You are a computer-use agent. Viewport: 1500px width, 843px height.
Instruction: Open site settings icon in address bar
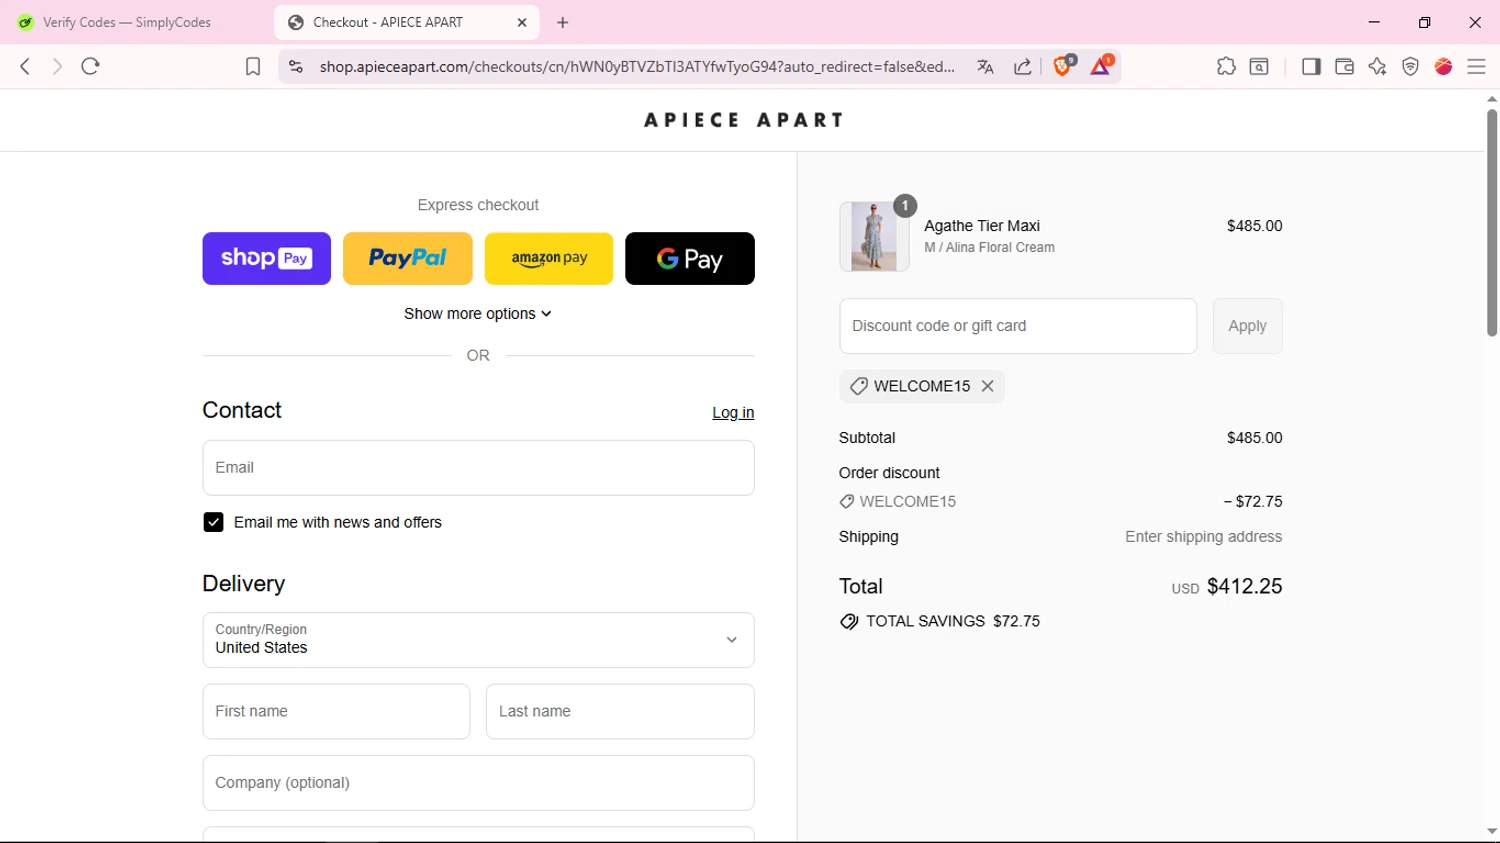[x=295, y=66]
